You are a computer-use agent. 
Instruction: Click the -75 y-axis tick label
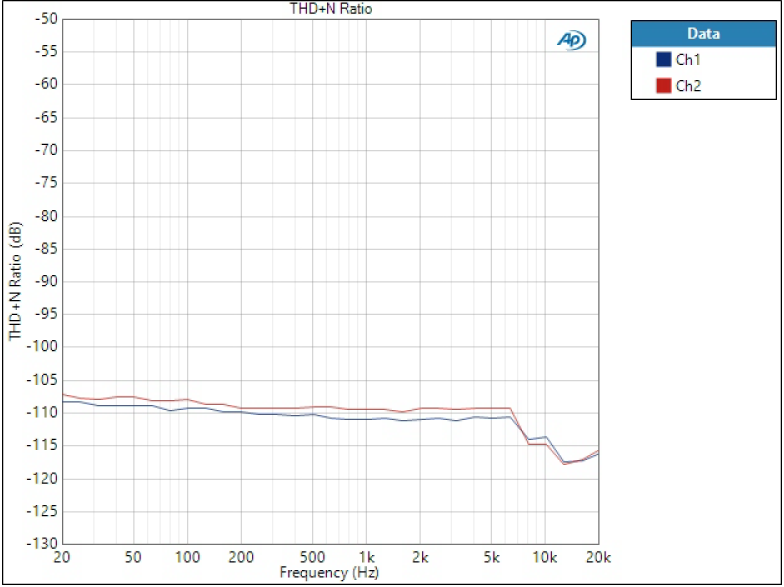click(46, 183)
